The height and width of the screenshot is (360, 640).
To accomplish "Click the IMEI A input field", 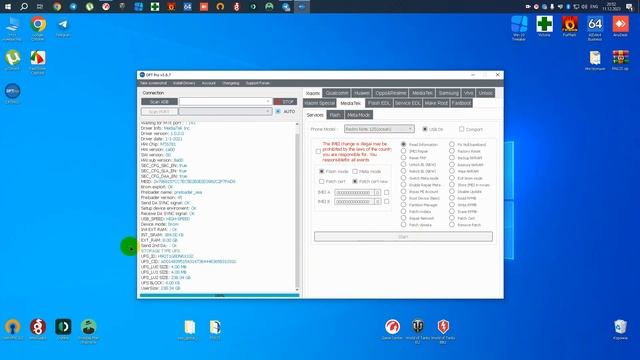I will (x=354, y=192).
